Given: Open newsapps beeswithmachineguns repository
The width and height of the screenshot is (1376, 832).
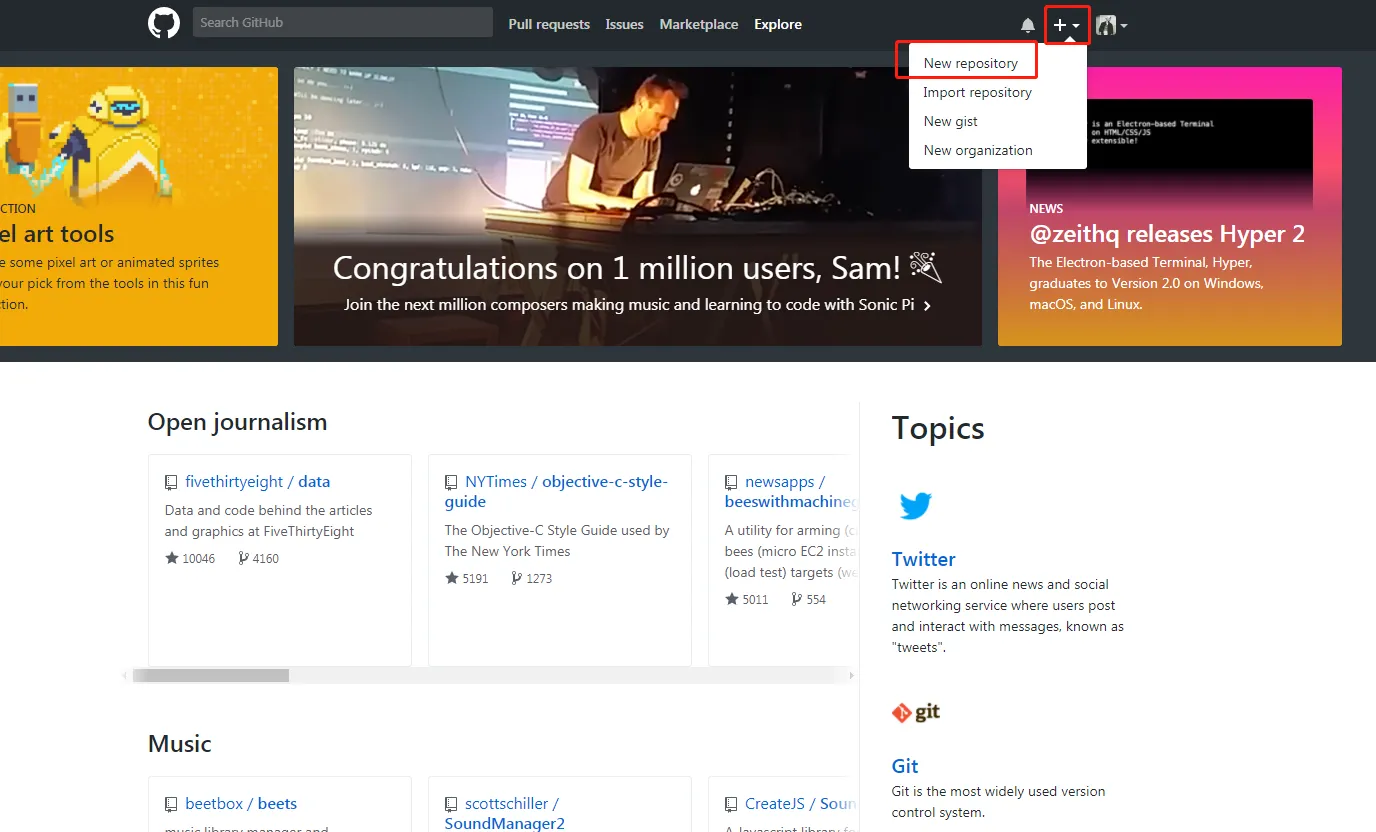Looking at the screenshot, I should point(791,491).
